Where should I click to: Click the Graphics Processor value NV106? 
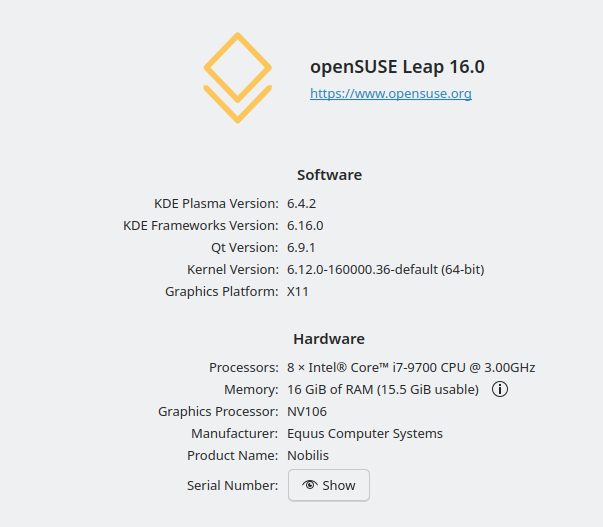pyautogui.click(x=307, y=411)
